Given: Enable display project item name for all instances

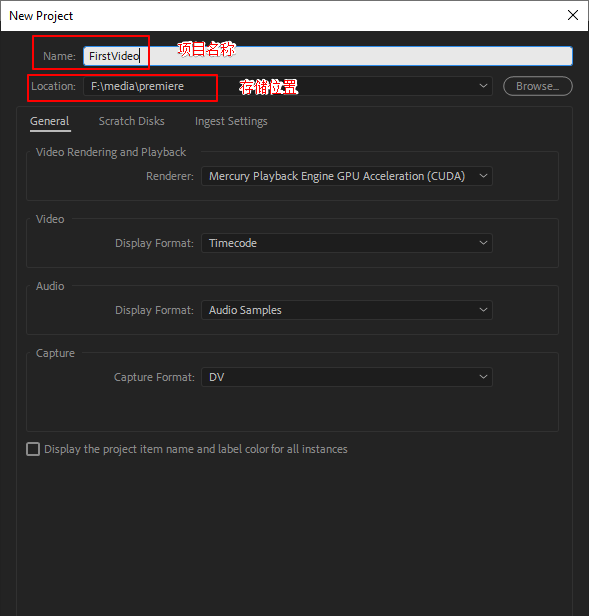Looking at the screenshot, I should click(x=33, y=449).
